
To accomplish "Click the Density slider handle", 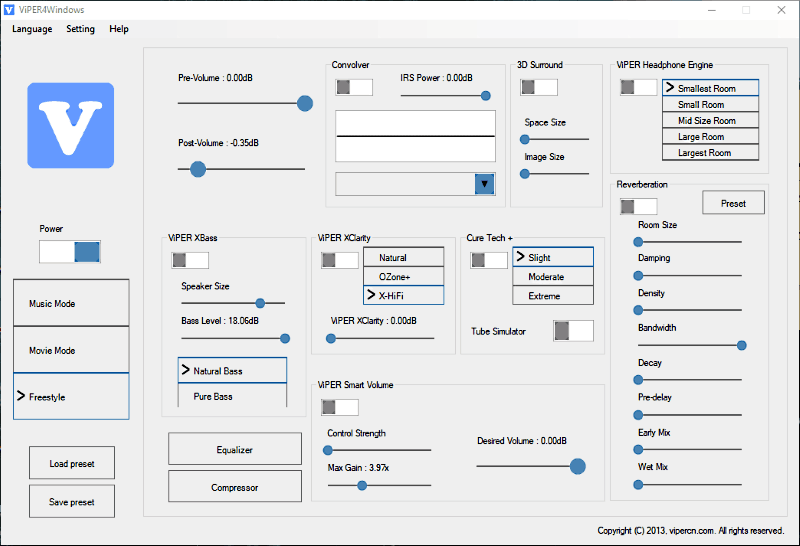I will (x=638, y=310).
